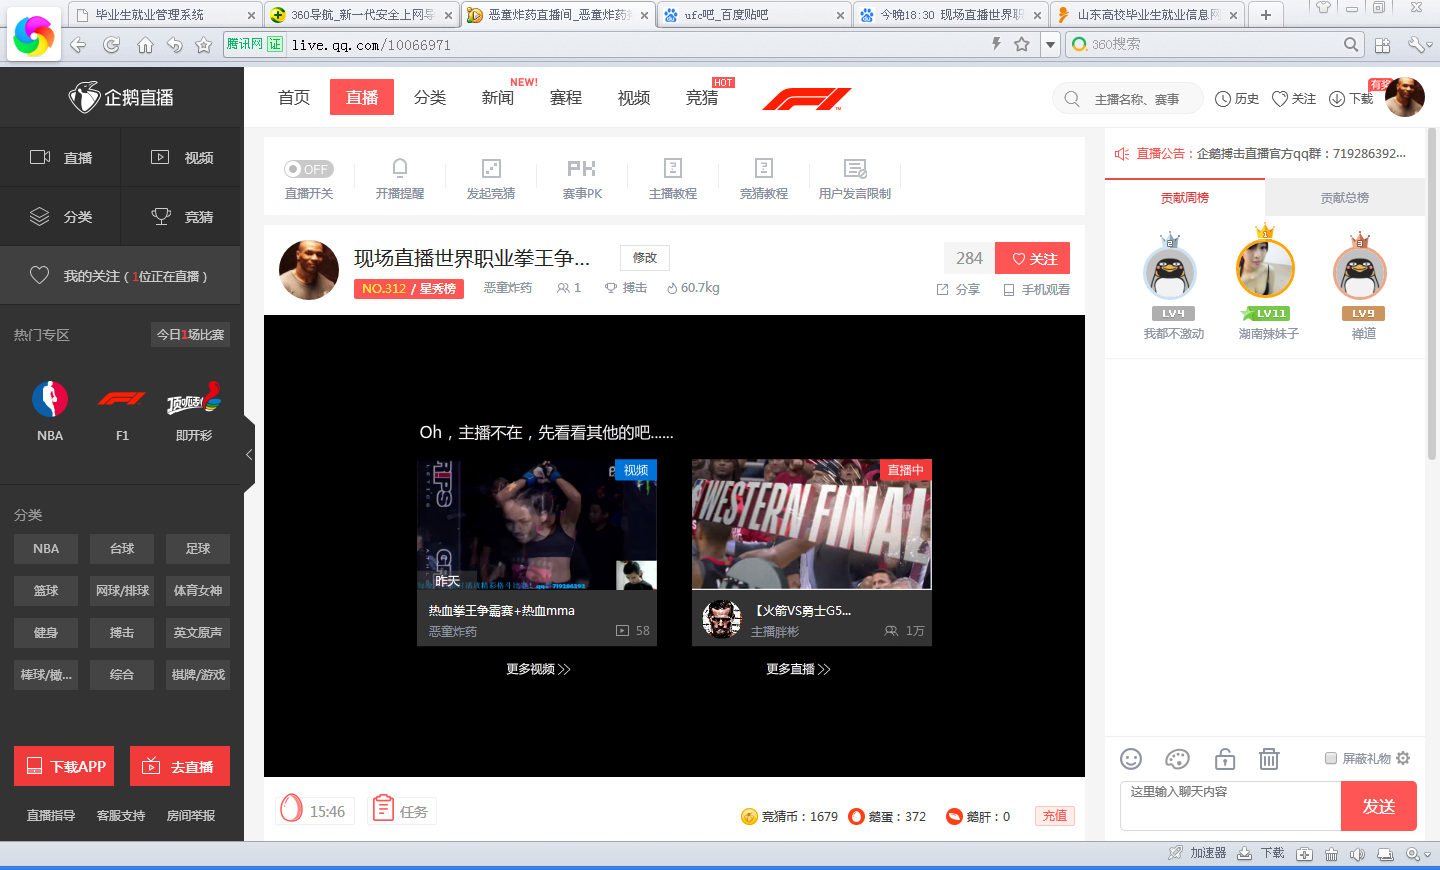Click the lock icon in chat toolbar
This screenshot has height=870, width=1440.
pyautogui.click(x=1225, y=759)
